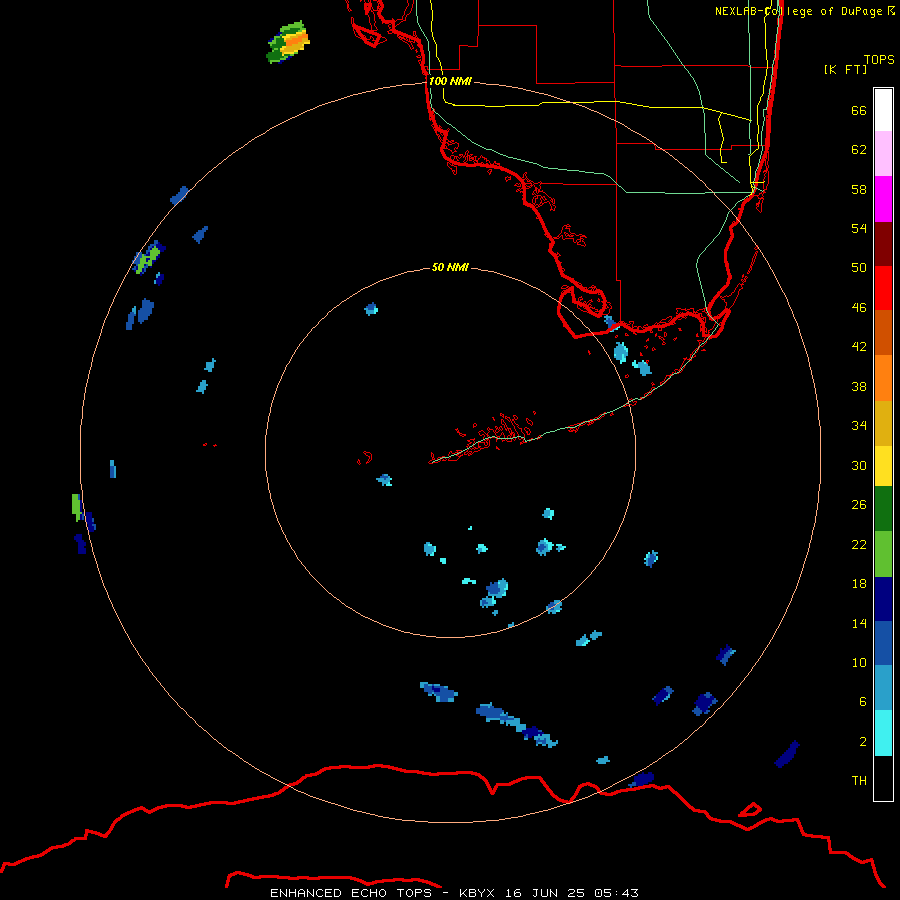
Task: Click the '10' scale label
Action: pos(859,663)
